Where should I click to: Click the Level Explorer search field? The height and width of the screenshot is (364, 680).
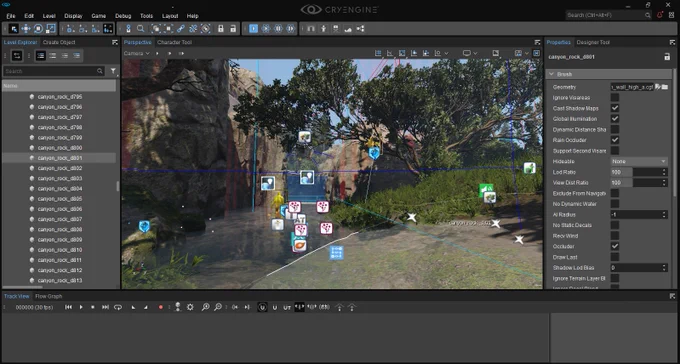[x=54, y=71]
